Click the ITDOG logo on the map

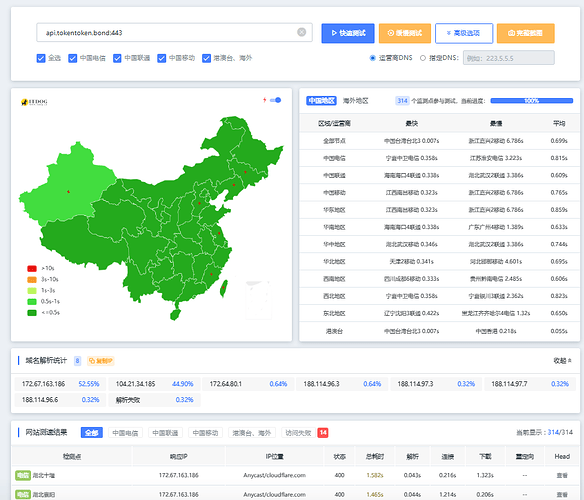(34, 102)
